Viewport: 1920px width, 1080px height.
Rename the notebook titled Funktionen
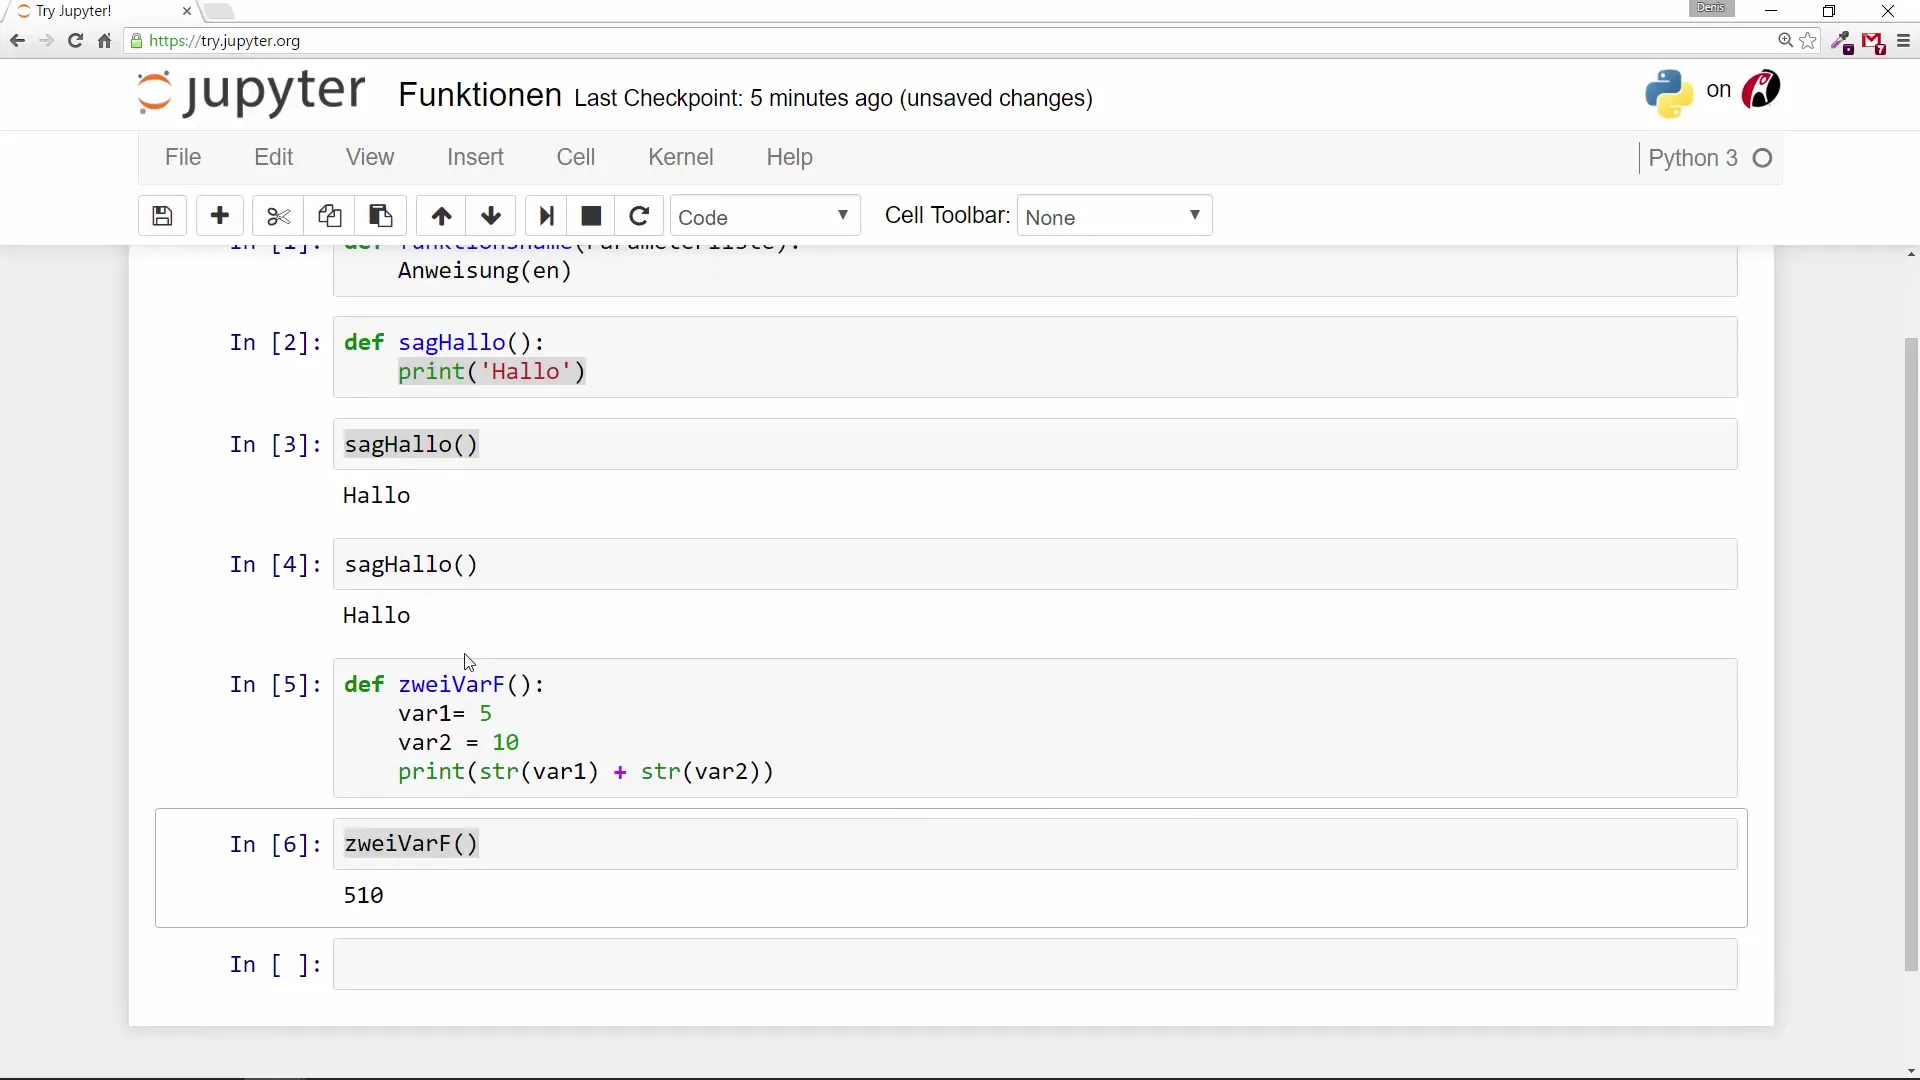[x=480, y=95]
